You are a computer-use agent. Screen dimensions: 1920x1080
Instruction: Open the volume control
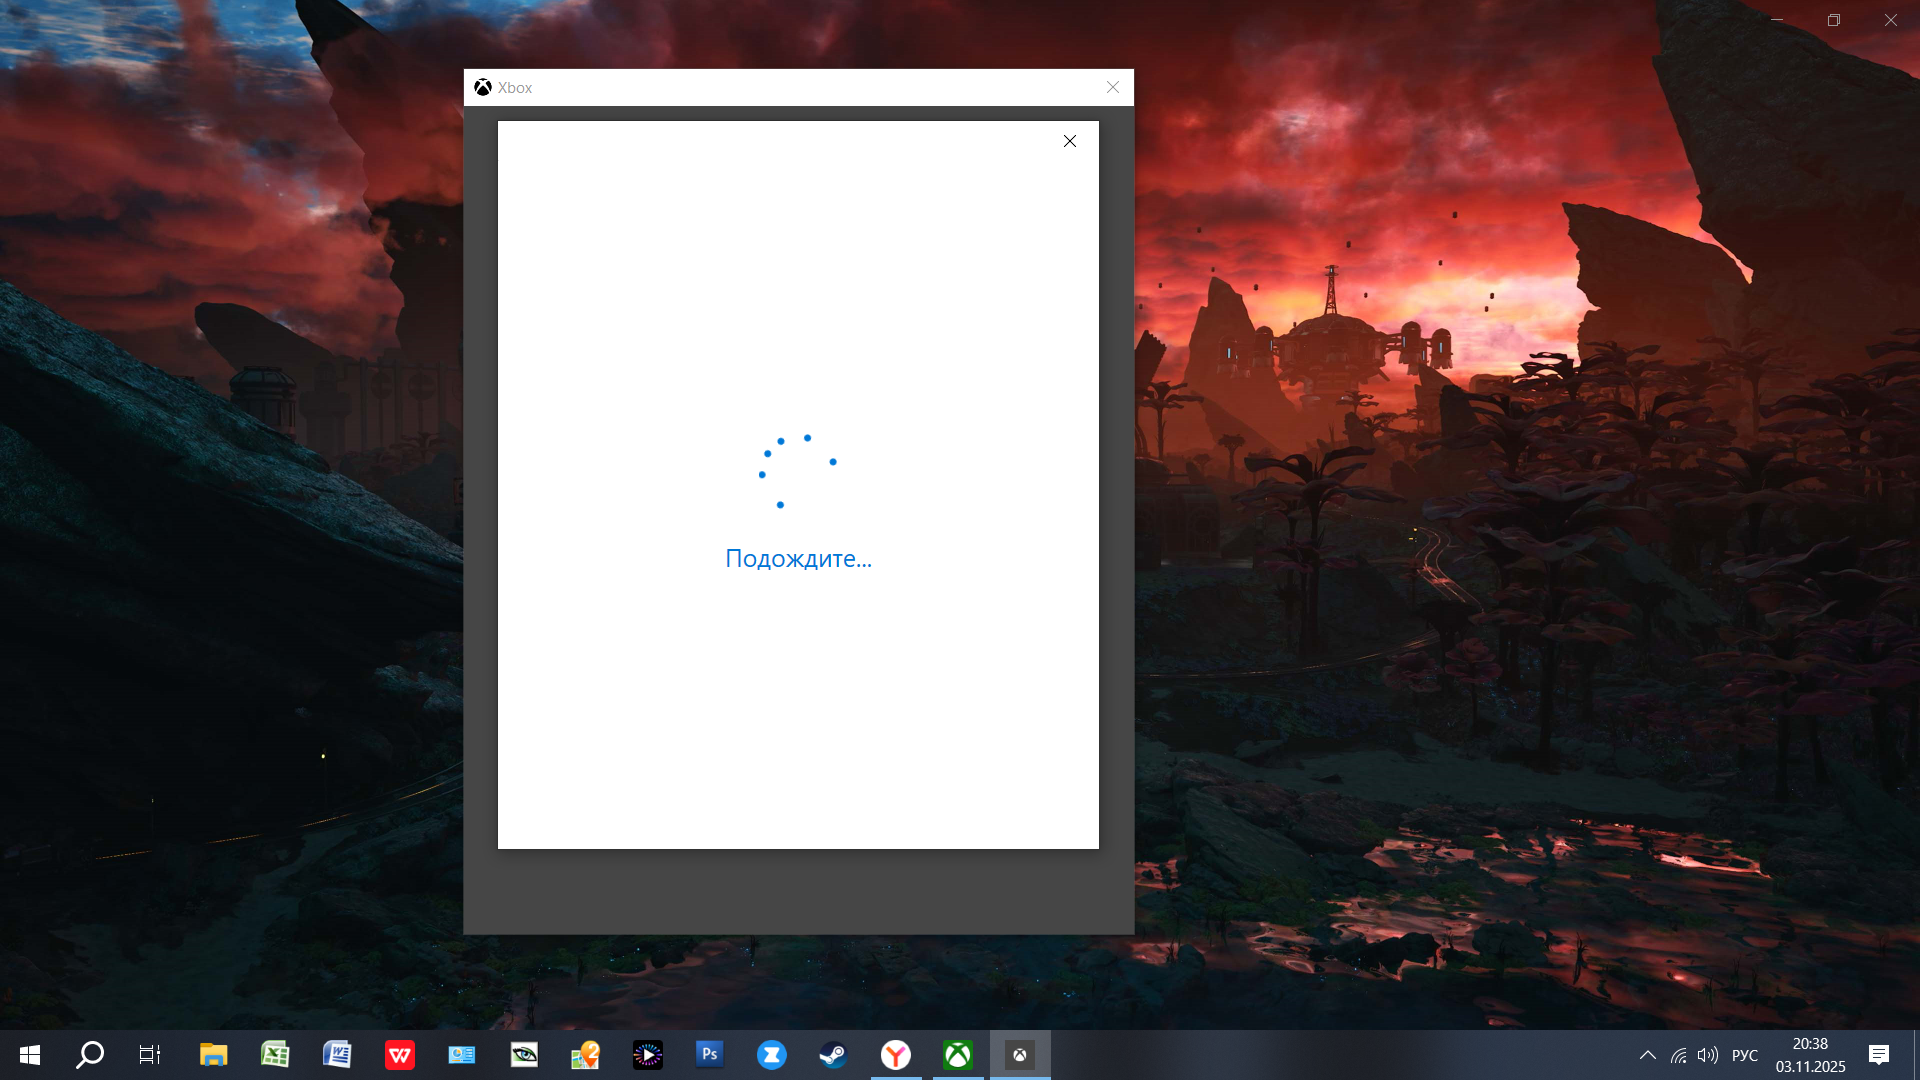pyautogui.click(x=1708, y=1055)
